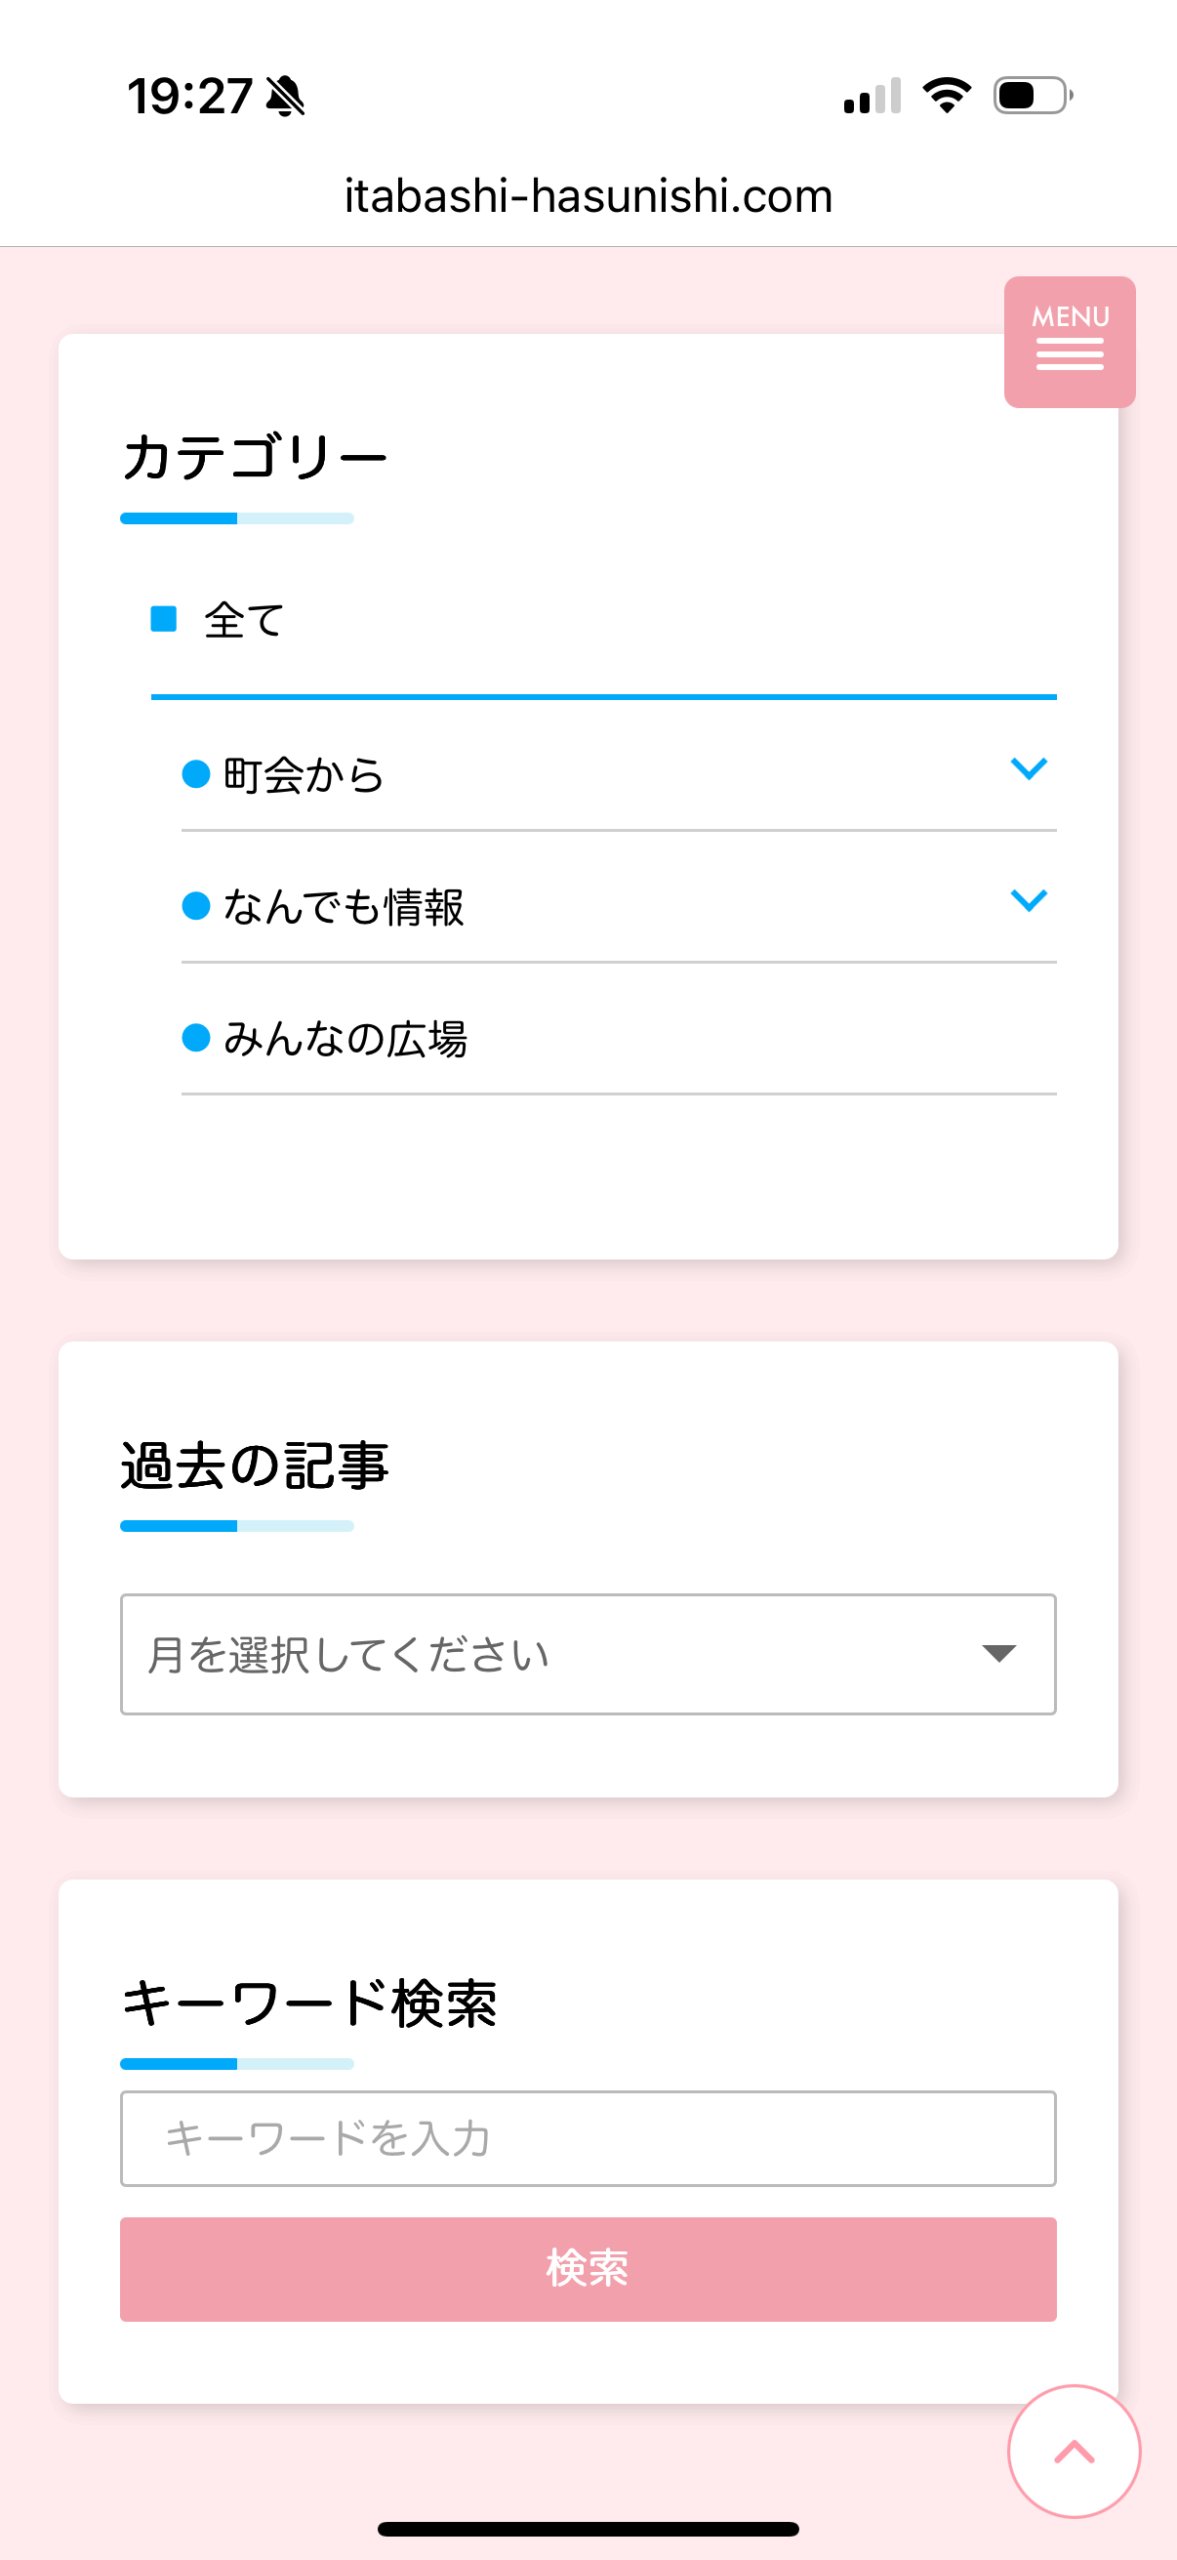The height and width of the screenshot is (2560, 1177).
Task: Click the blue dot beside みんなの広場
Action: (196, 1038)
